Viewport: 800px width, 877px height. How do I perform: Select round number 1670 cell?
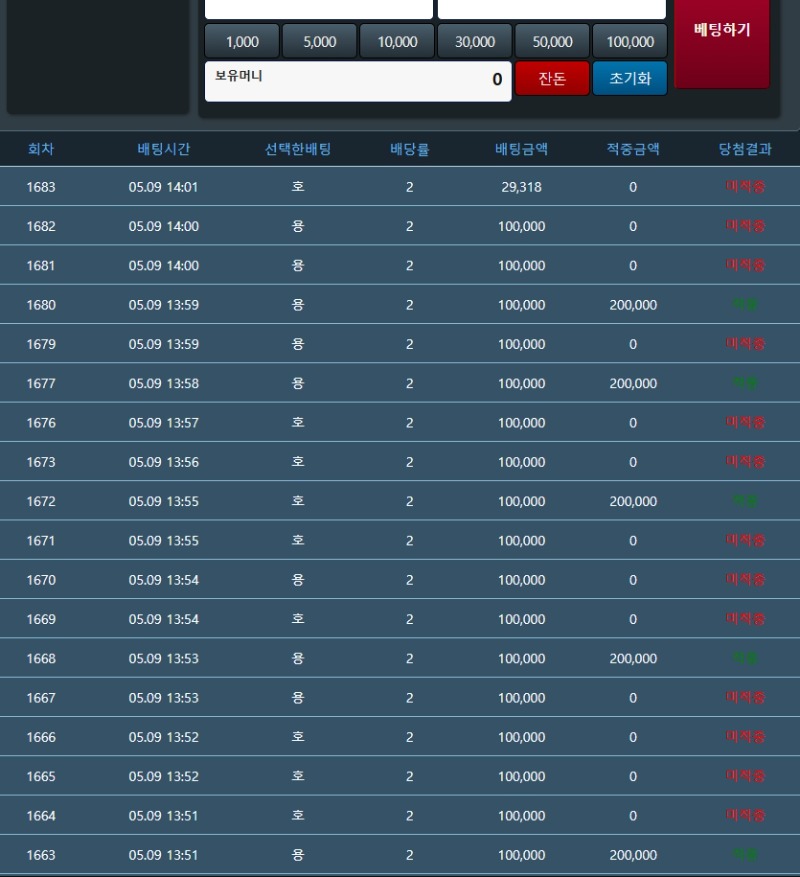pos(41,580)
